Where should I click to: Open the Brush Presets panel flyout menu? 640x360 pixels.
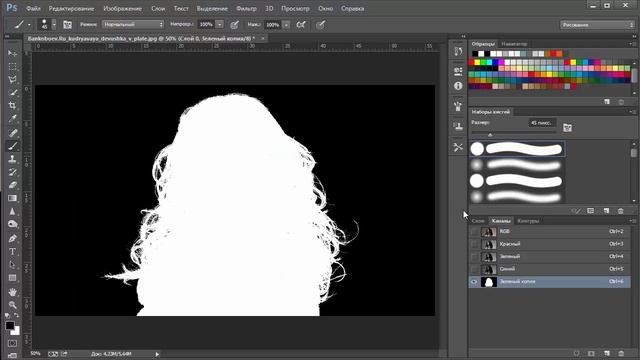(x=632, y=112)
